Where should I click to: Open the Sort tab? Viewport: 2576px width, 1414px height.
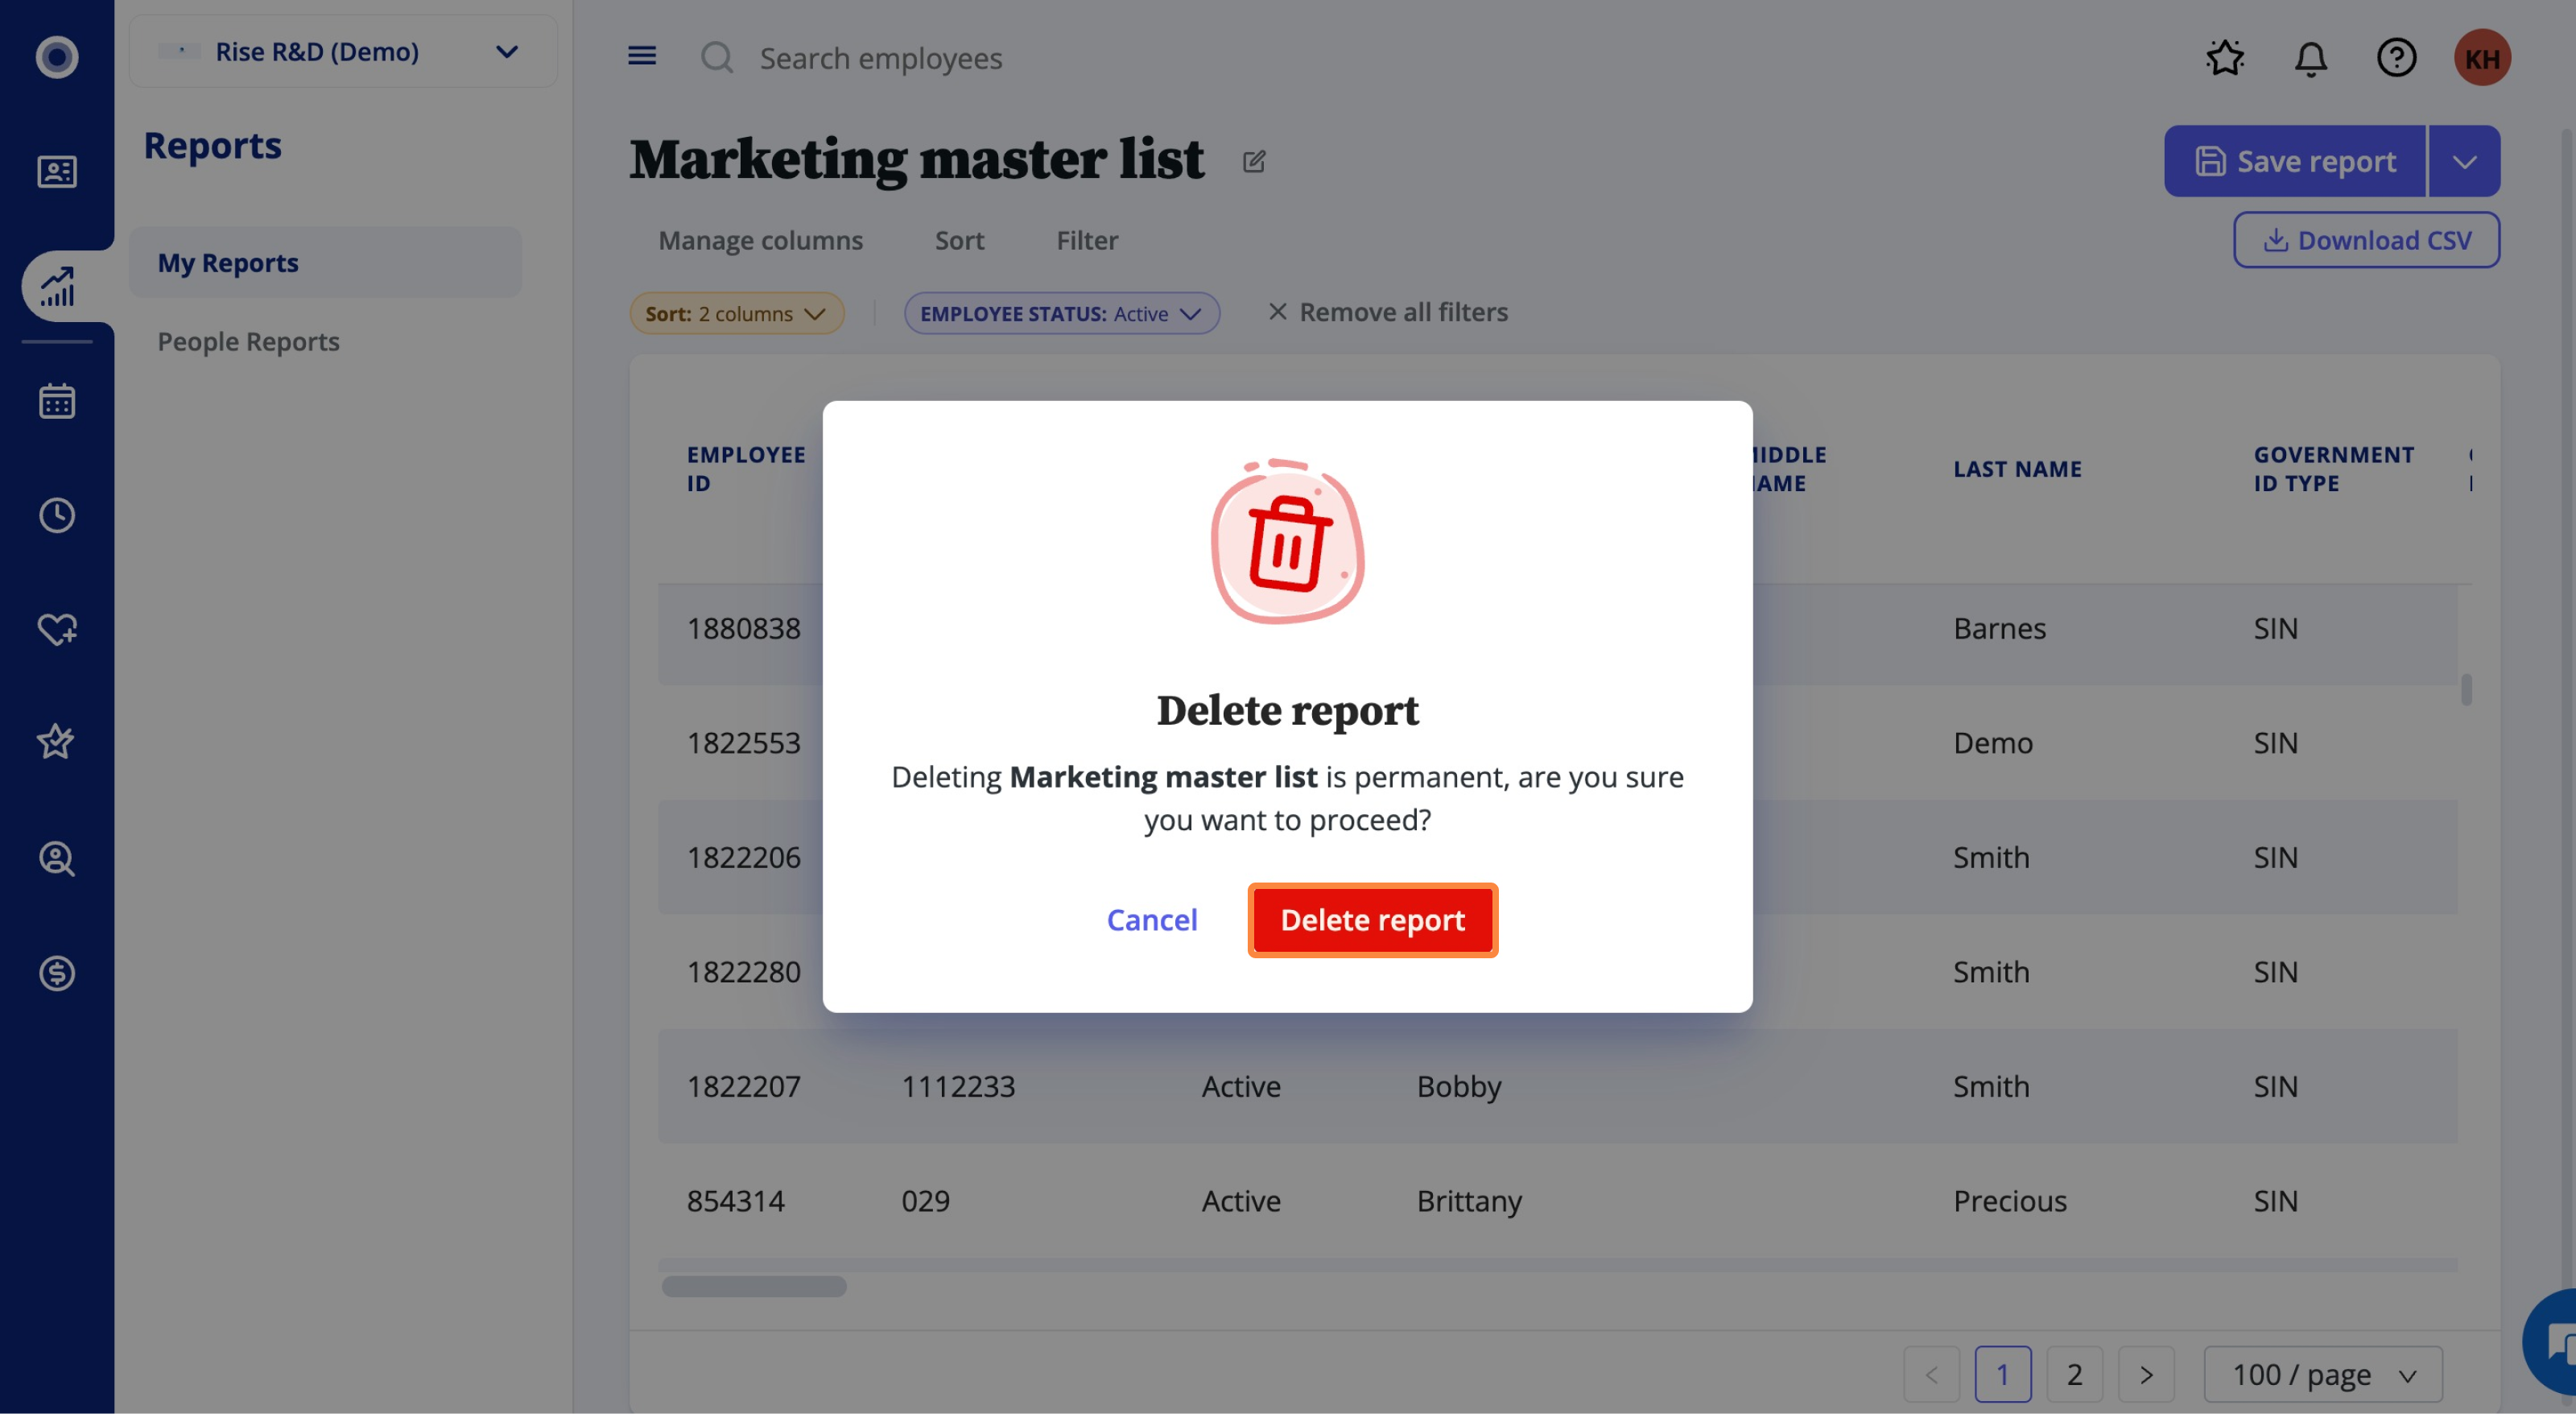click(x=959, y=241)
